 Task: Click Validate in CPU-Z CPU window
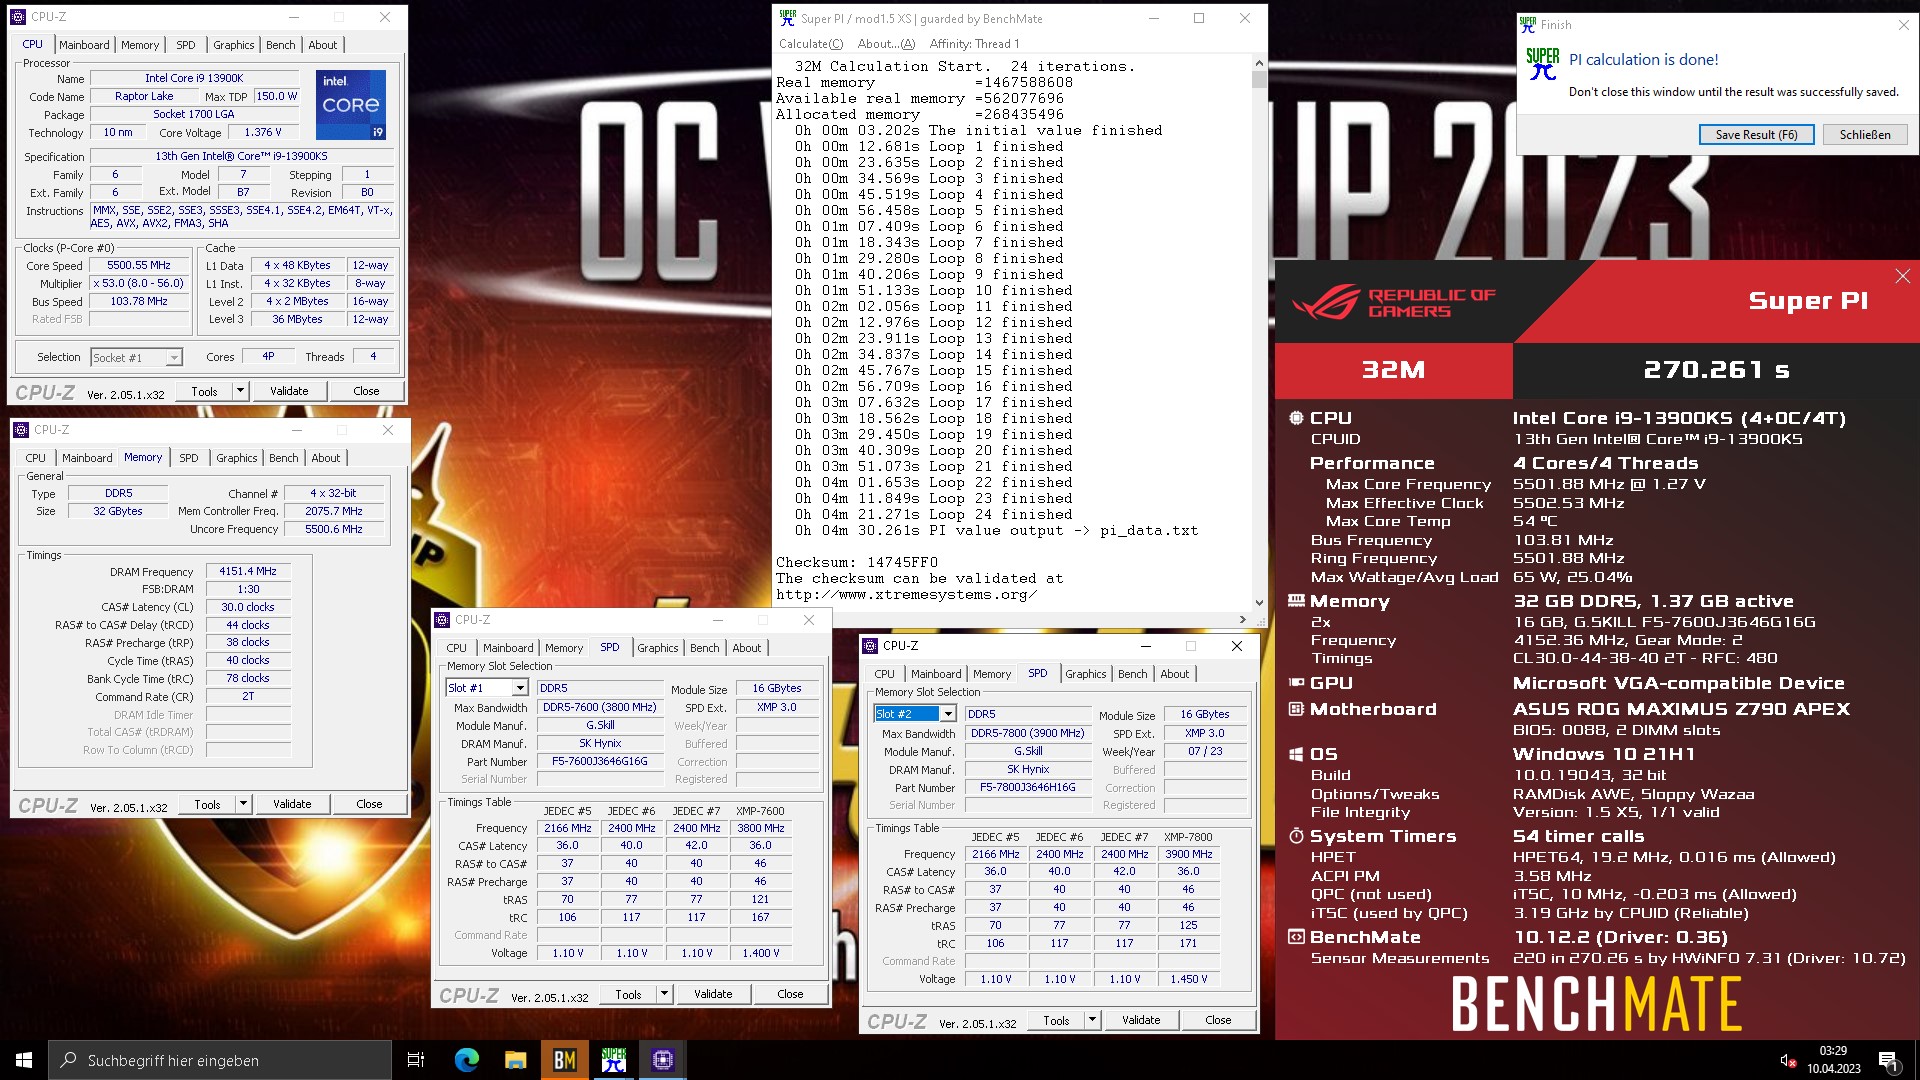point(289,391)
